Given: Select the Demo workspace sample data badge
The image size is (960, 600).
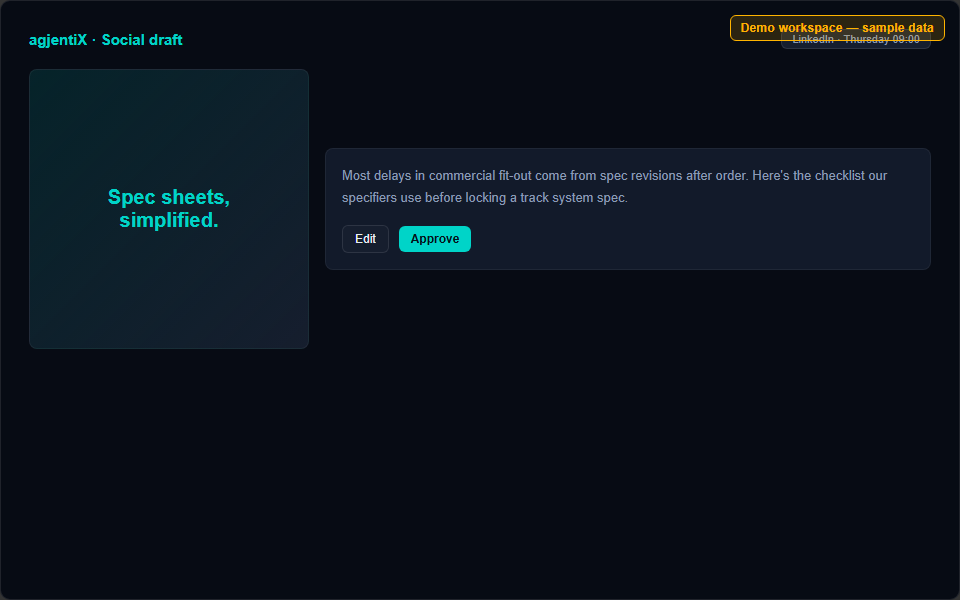Looking at the screenshot, I should 837,28.
